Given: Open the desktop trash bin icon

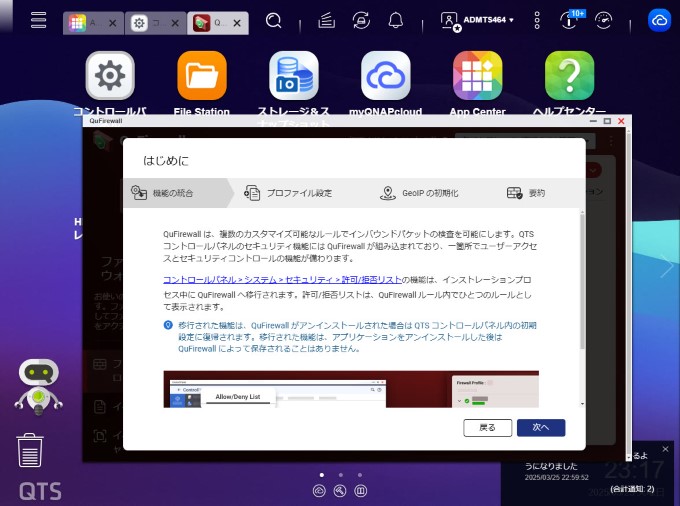Looking at the screenshot, I should (x=29, y=451).
